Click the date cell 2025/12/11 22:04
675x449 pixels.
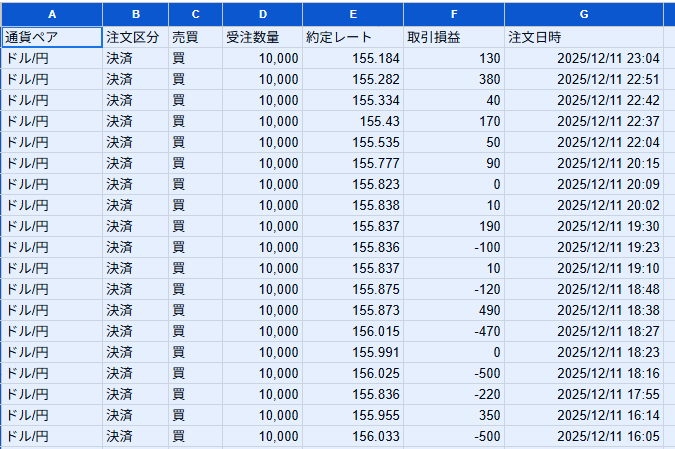pos(584,142)
